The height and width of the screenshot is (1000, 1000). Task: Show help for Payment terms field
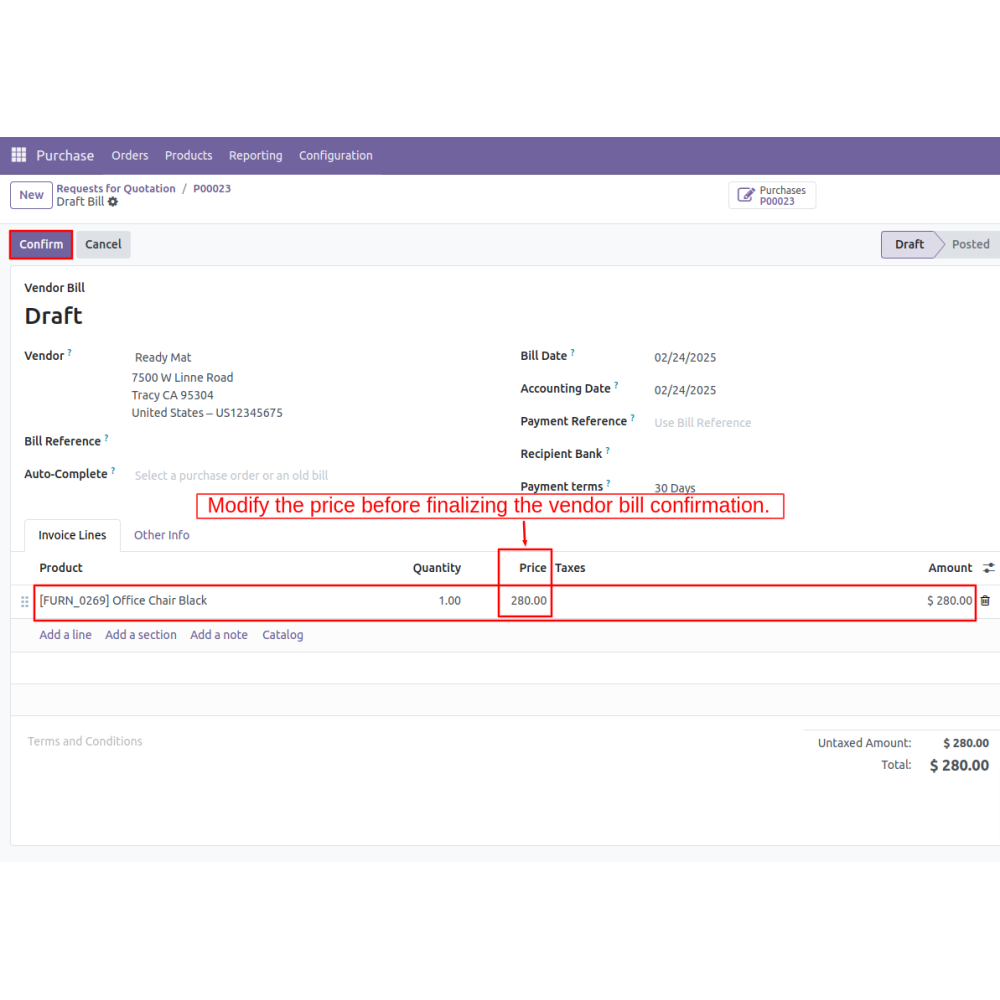608,483
